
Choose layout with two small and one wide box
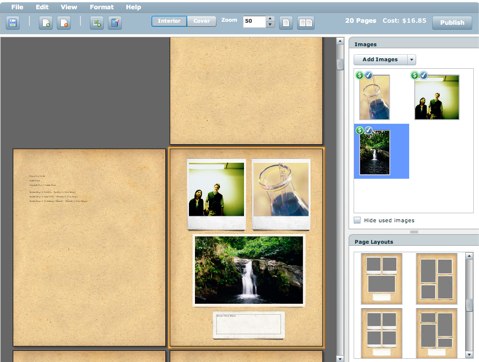[381, 279]
